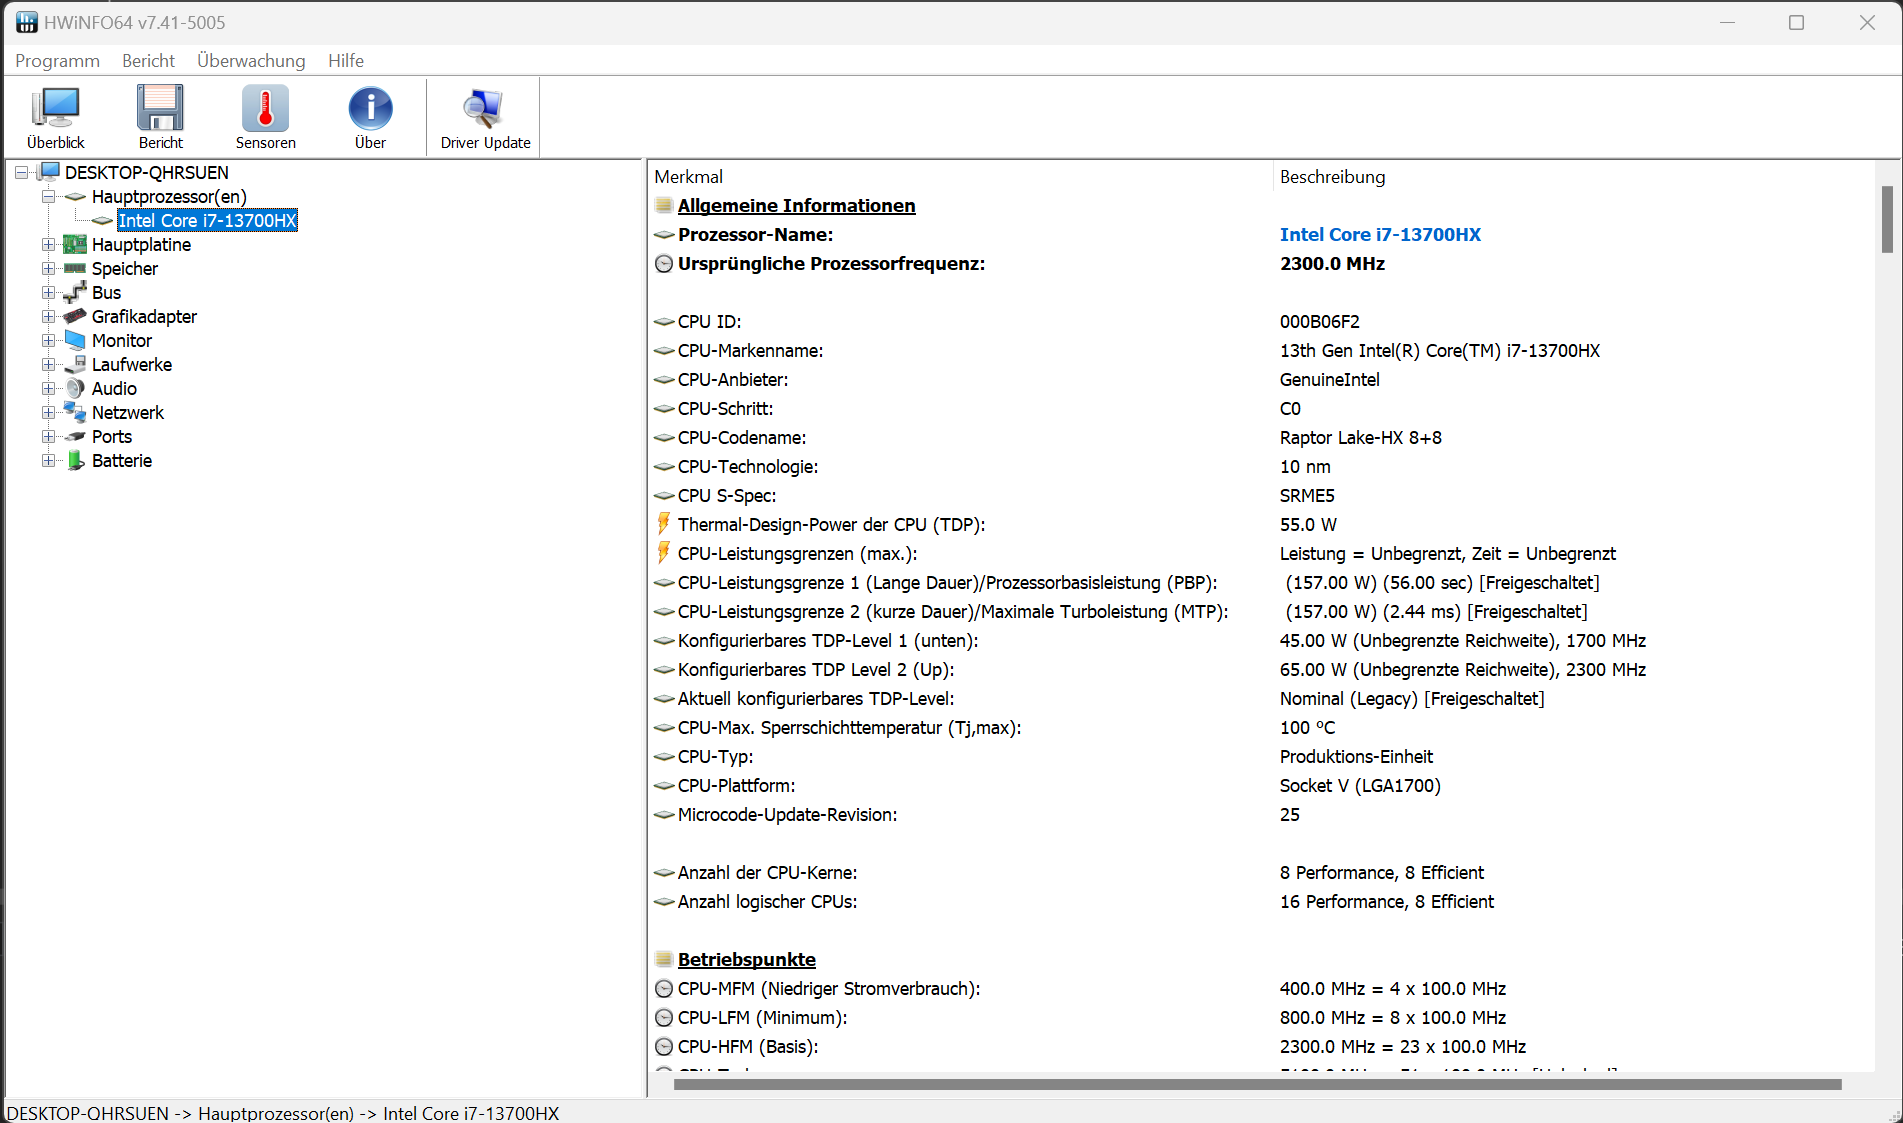Launch the Driver Update tool icon
Image resolution: width=1903 pixels, height=1123 pixels.
485,109
